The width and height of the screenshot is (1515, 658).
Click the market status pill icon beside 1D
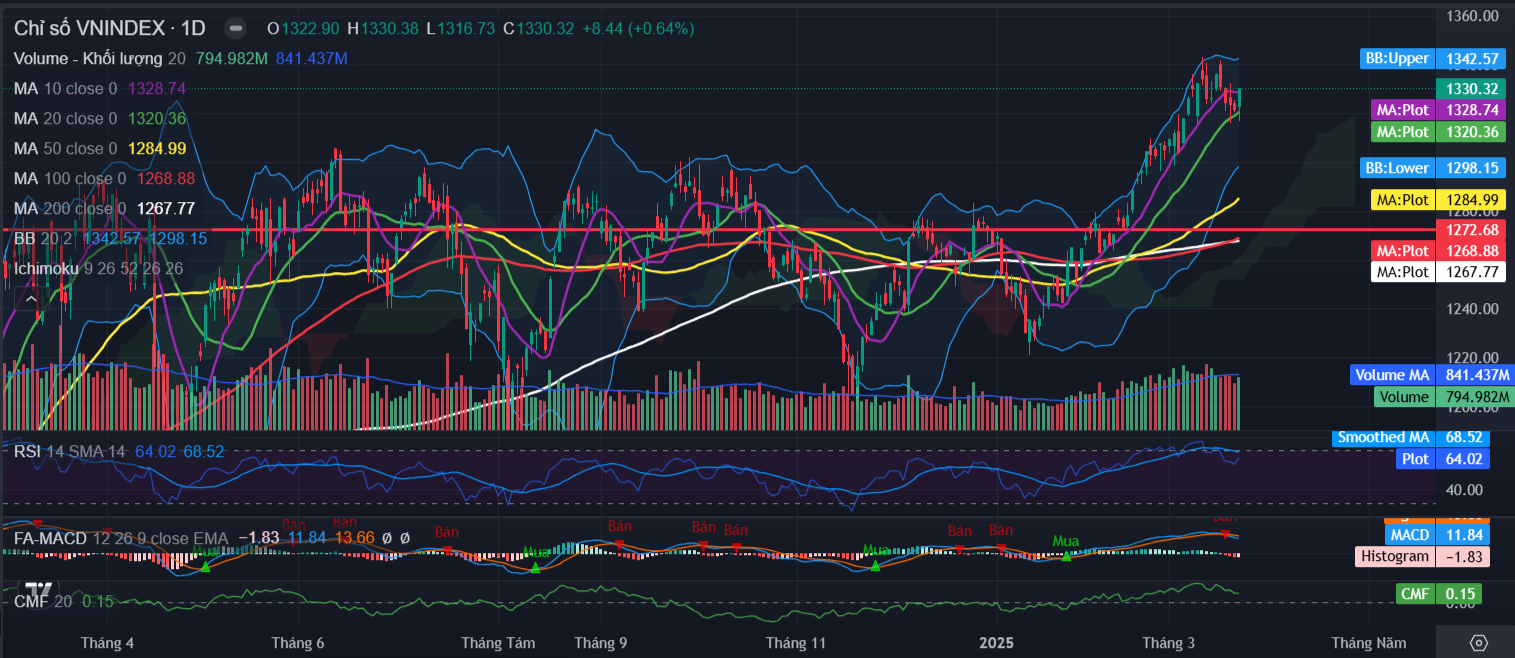click(x=235, y=29)
